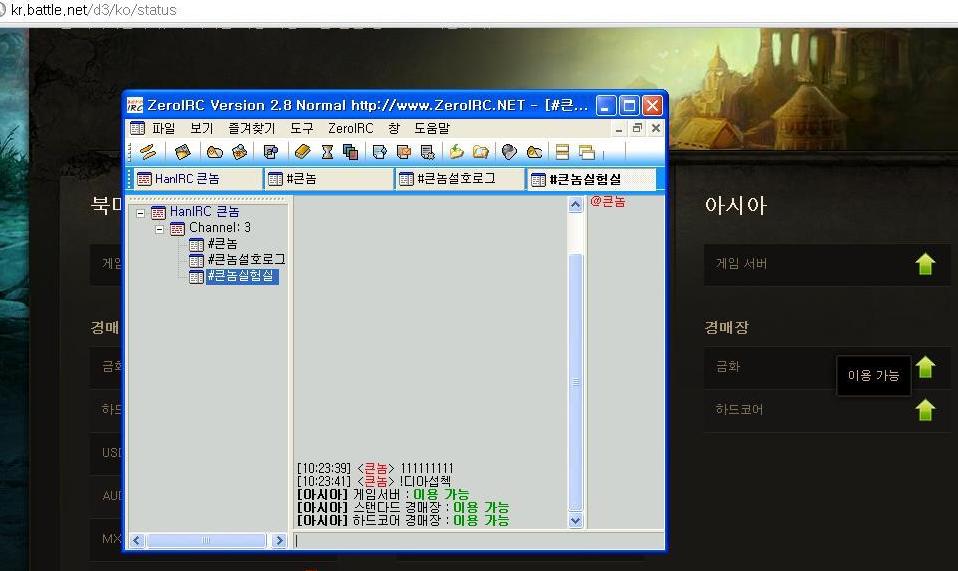Click the document icon left of 파일 menu
This screenshot has width=958, height=571.
137,128
